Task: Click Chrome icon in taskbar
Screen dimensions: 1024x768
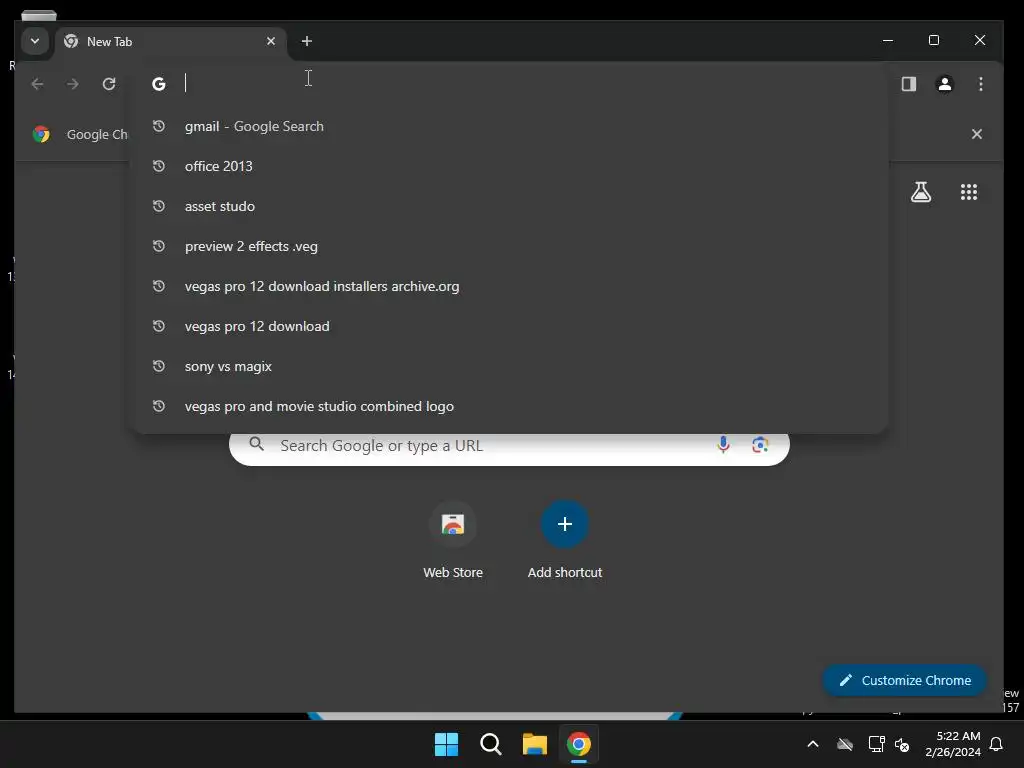Action: [579, 744]
